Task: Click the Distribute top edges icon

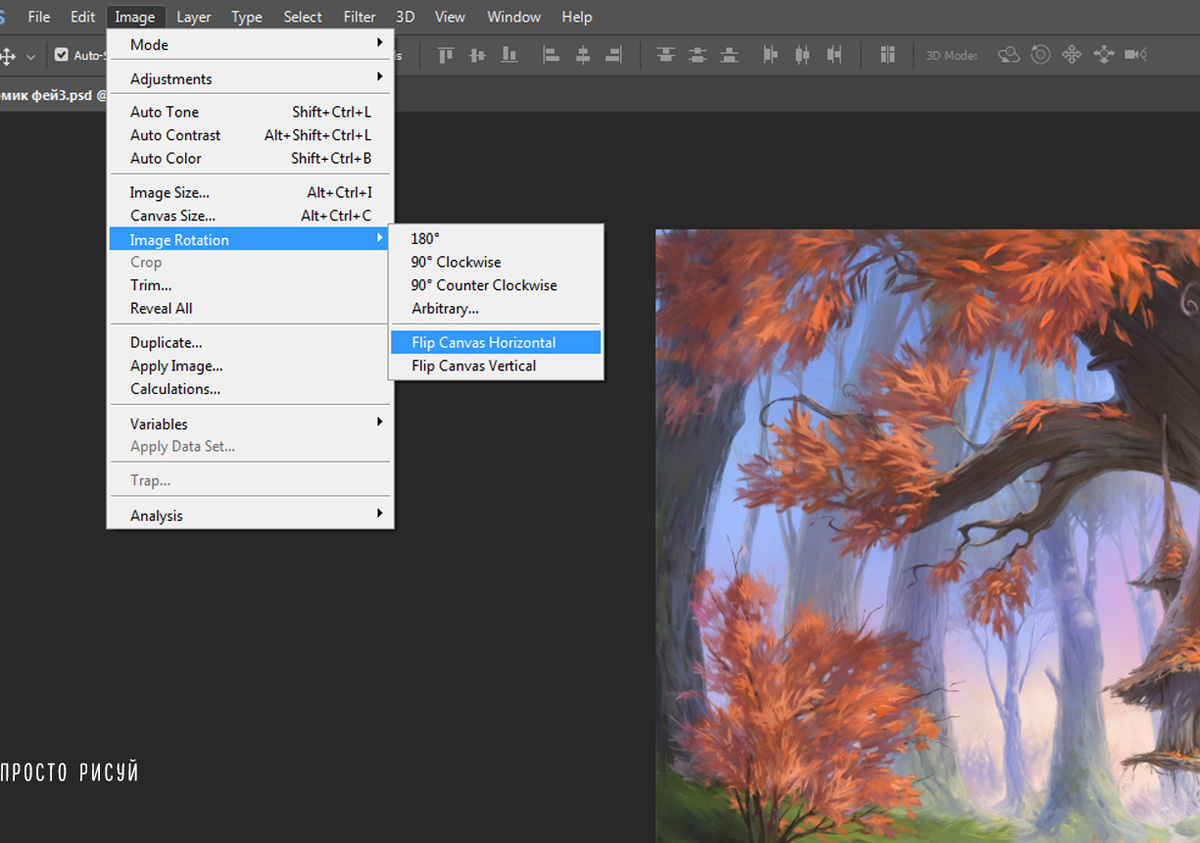Action: point(666,55)
